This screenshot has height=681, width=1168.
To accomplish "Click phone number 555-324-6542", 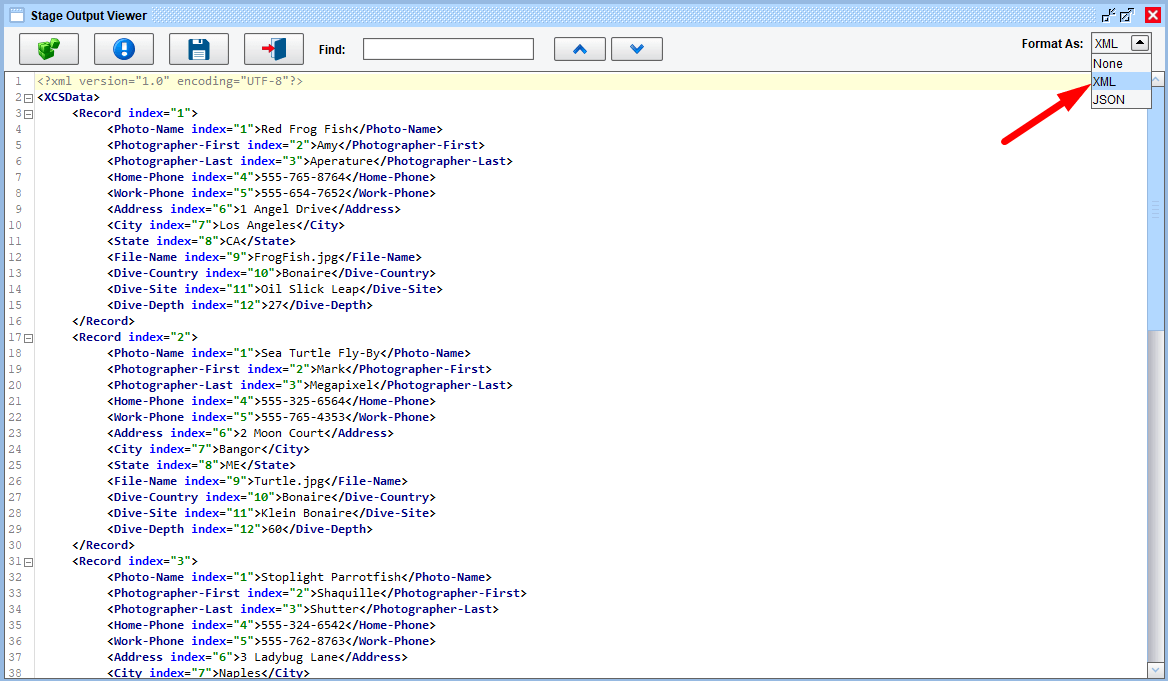I will pyautogui.click(x=303, y=625).
